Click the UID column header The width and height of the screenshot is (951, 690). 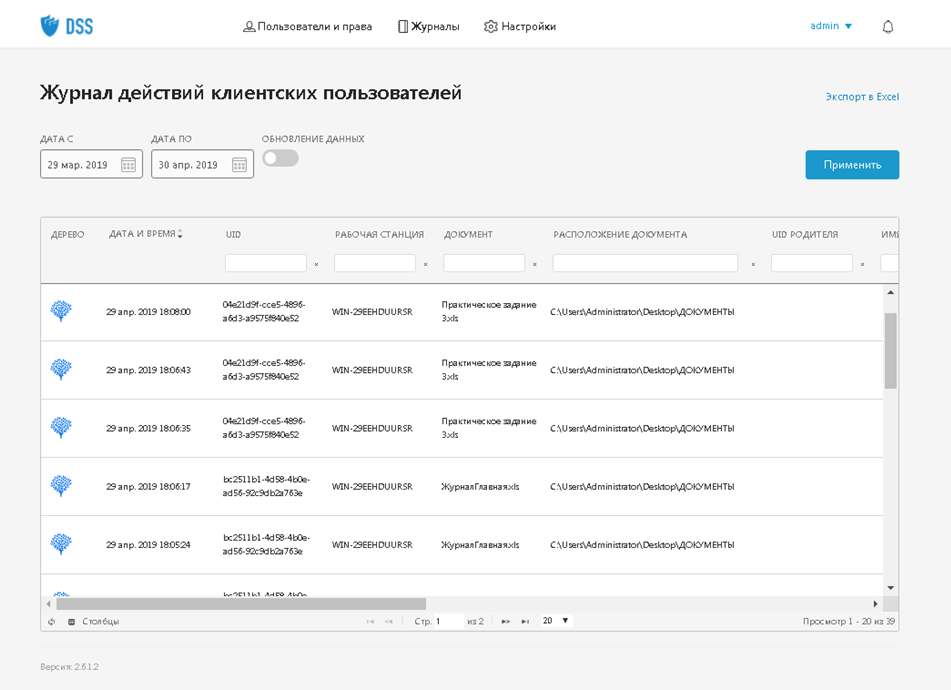234,235
